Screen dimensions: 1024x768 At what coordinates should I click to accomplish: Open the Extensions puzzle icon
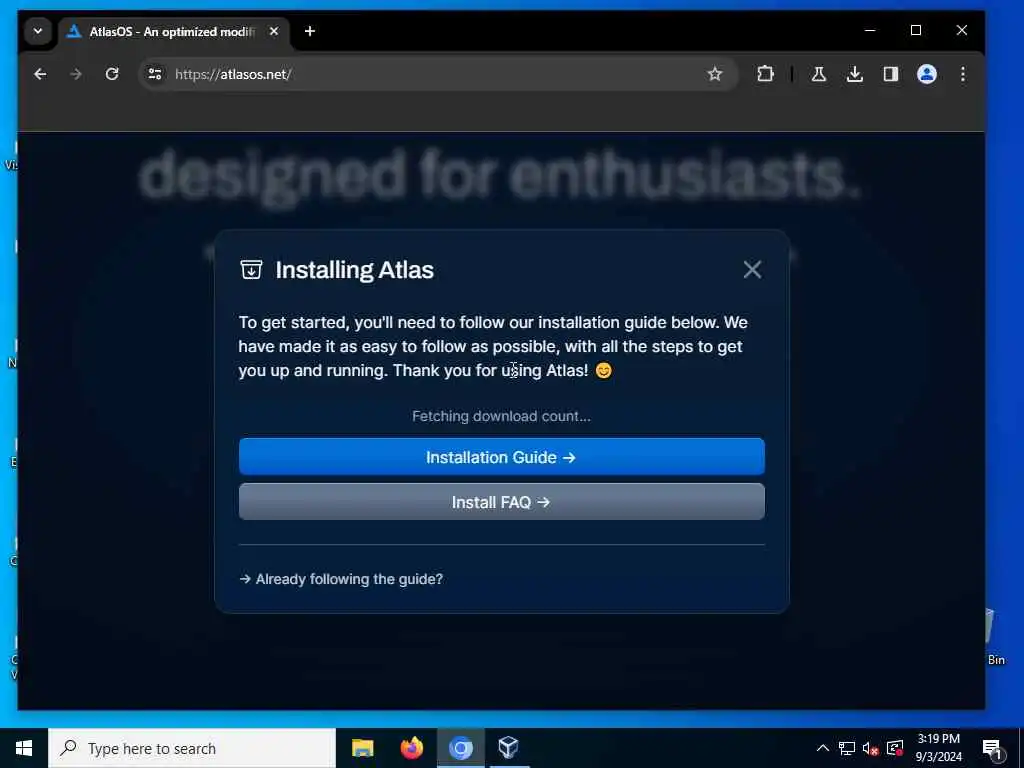pos(765,74)
